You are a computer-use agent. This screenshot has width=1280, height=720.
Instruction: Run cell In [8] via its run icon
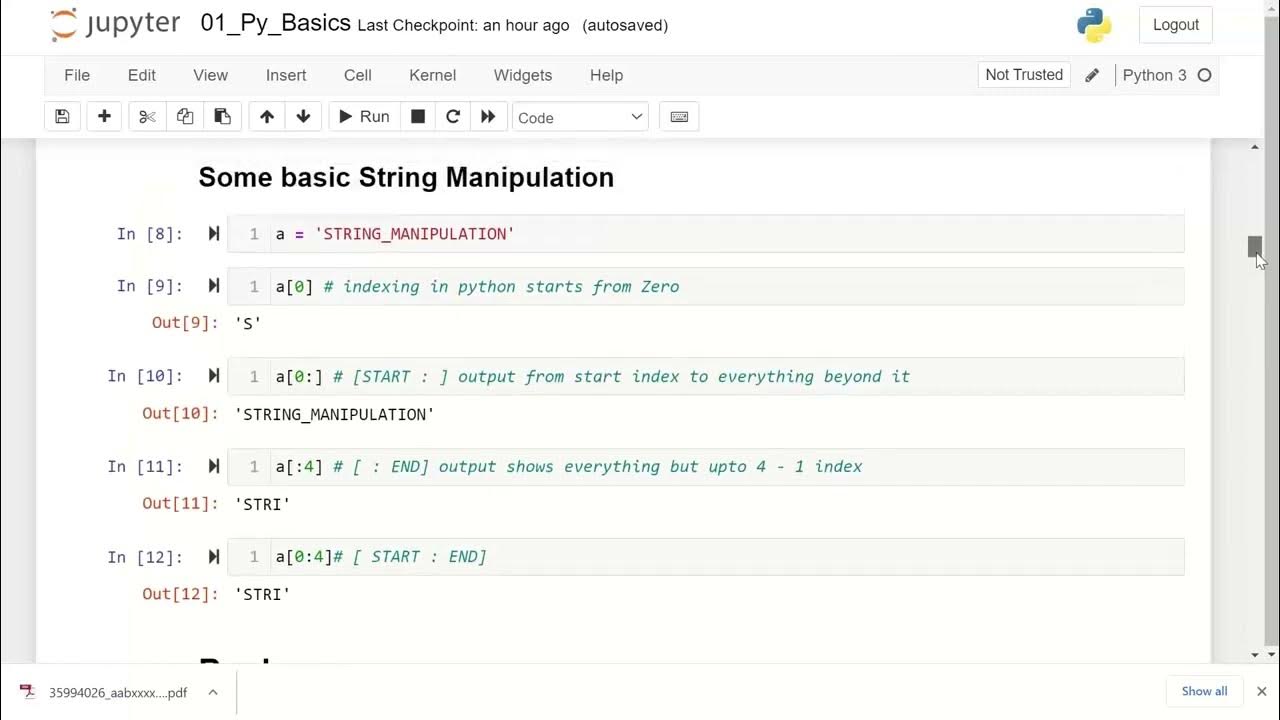213,234
